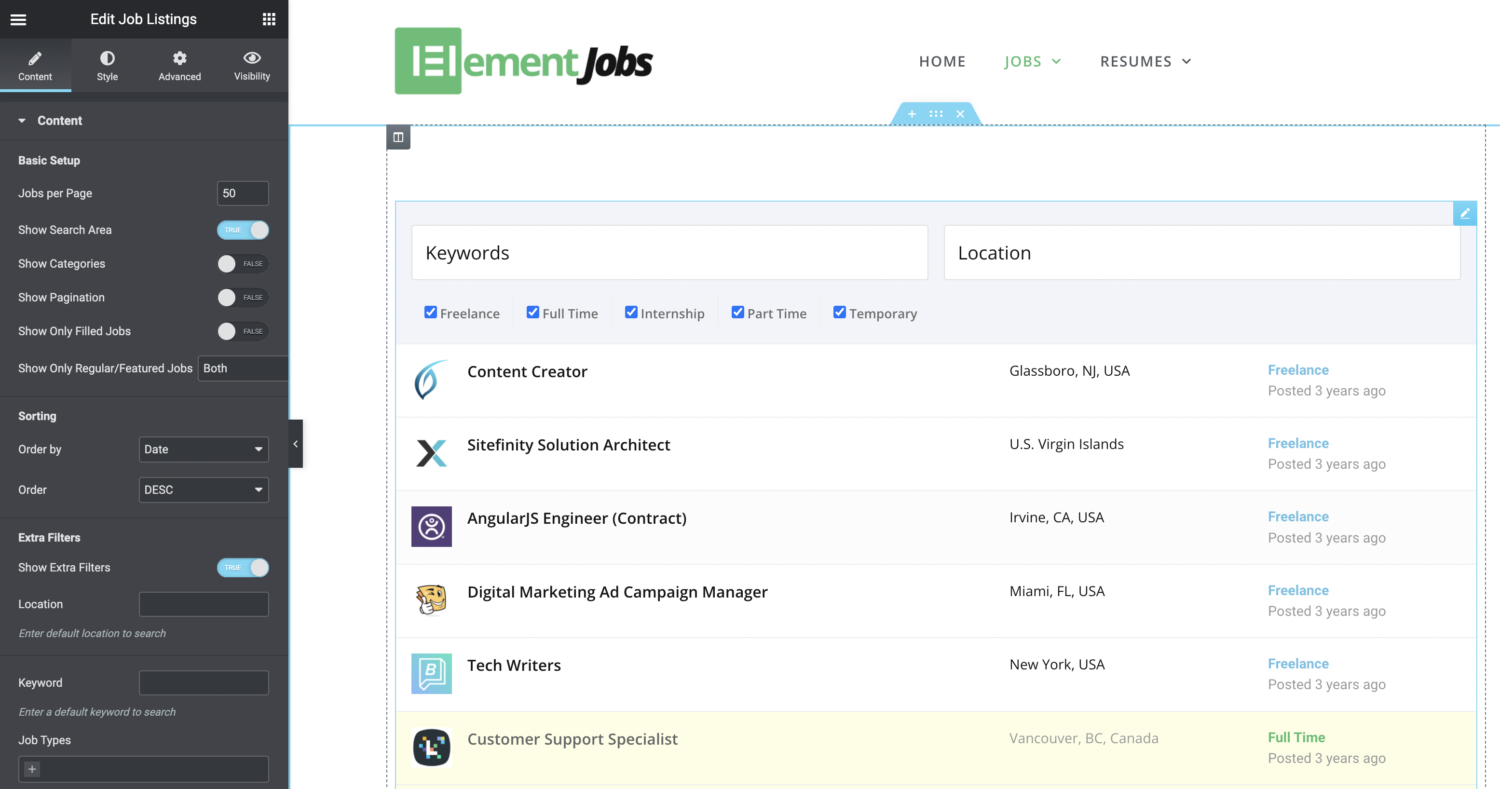Open the Elementor hamburger menu
The width and height of the screenshot is (1500, 789).
click(18, 19)
